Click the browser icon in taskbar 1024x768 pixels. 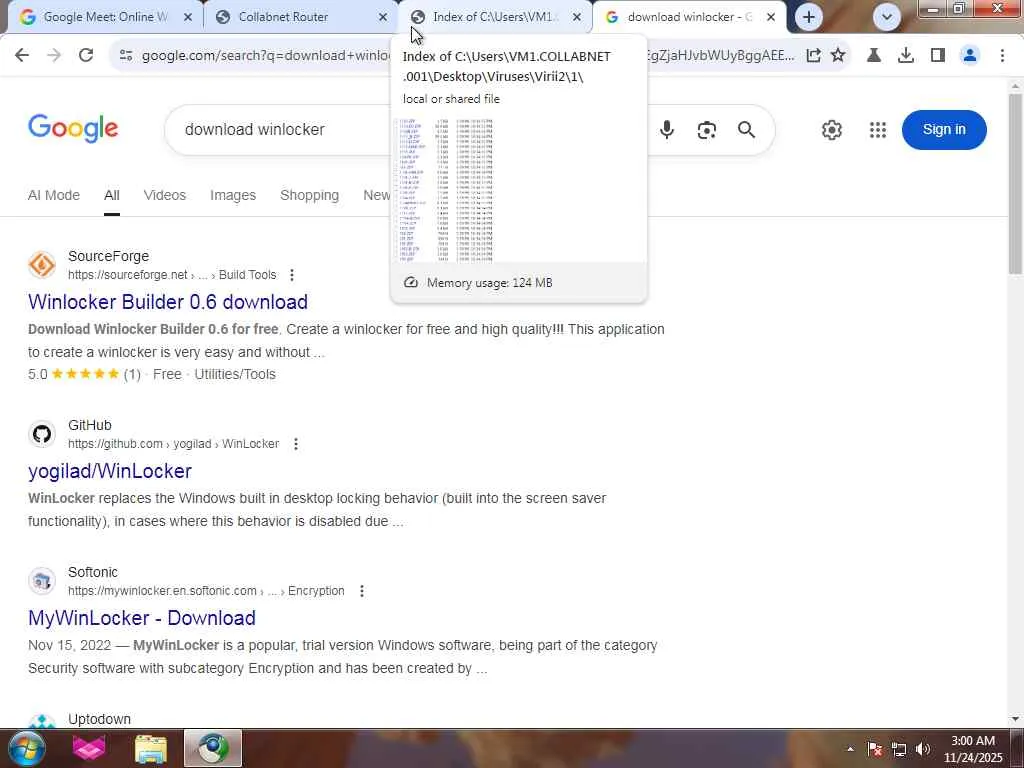(213, 748)
